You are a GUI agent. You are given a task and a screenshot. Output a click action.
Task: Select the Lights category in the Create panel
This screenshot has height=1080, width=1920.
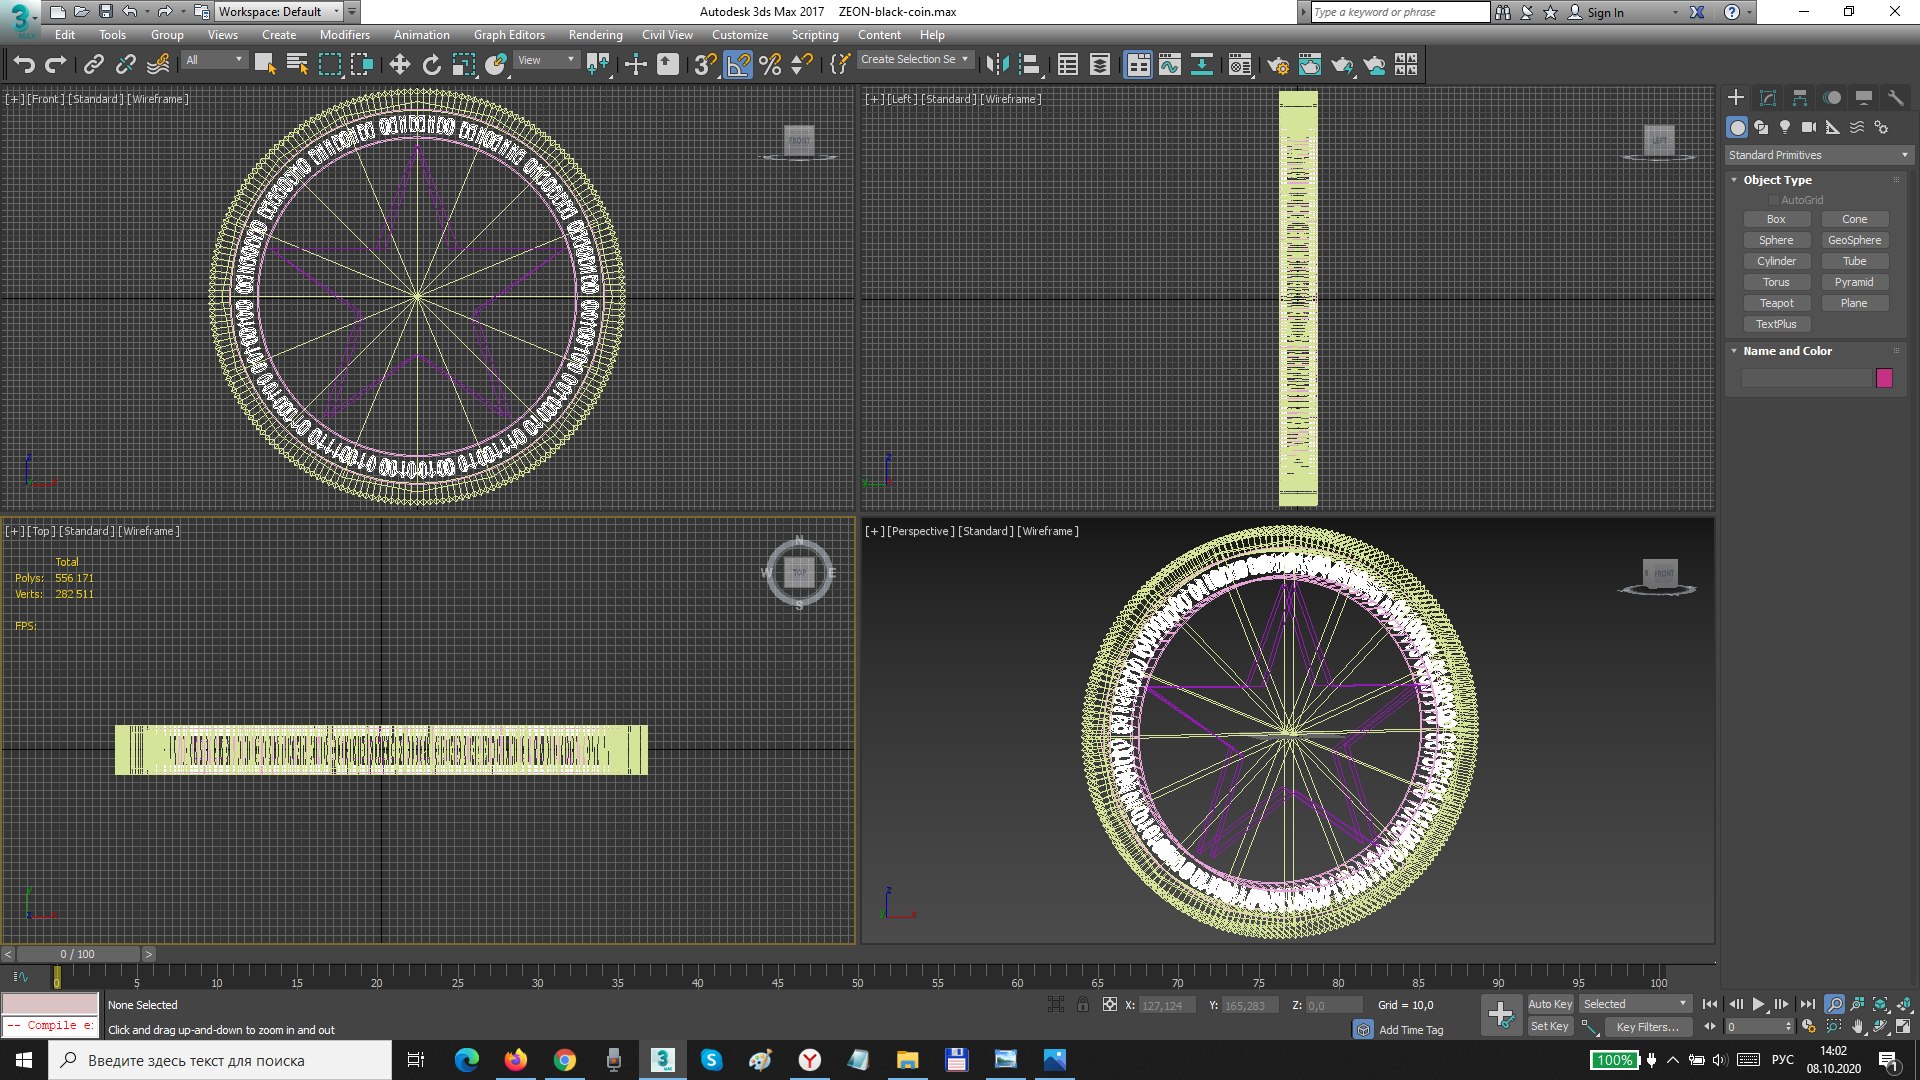tap(1785, 127)
